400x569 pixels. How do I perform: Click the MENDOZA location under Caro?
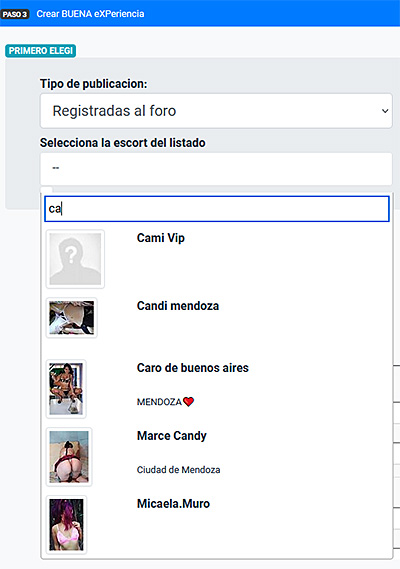[159, 402]
